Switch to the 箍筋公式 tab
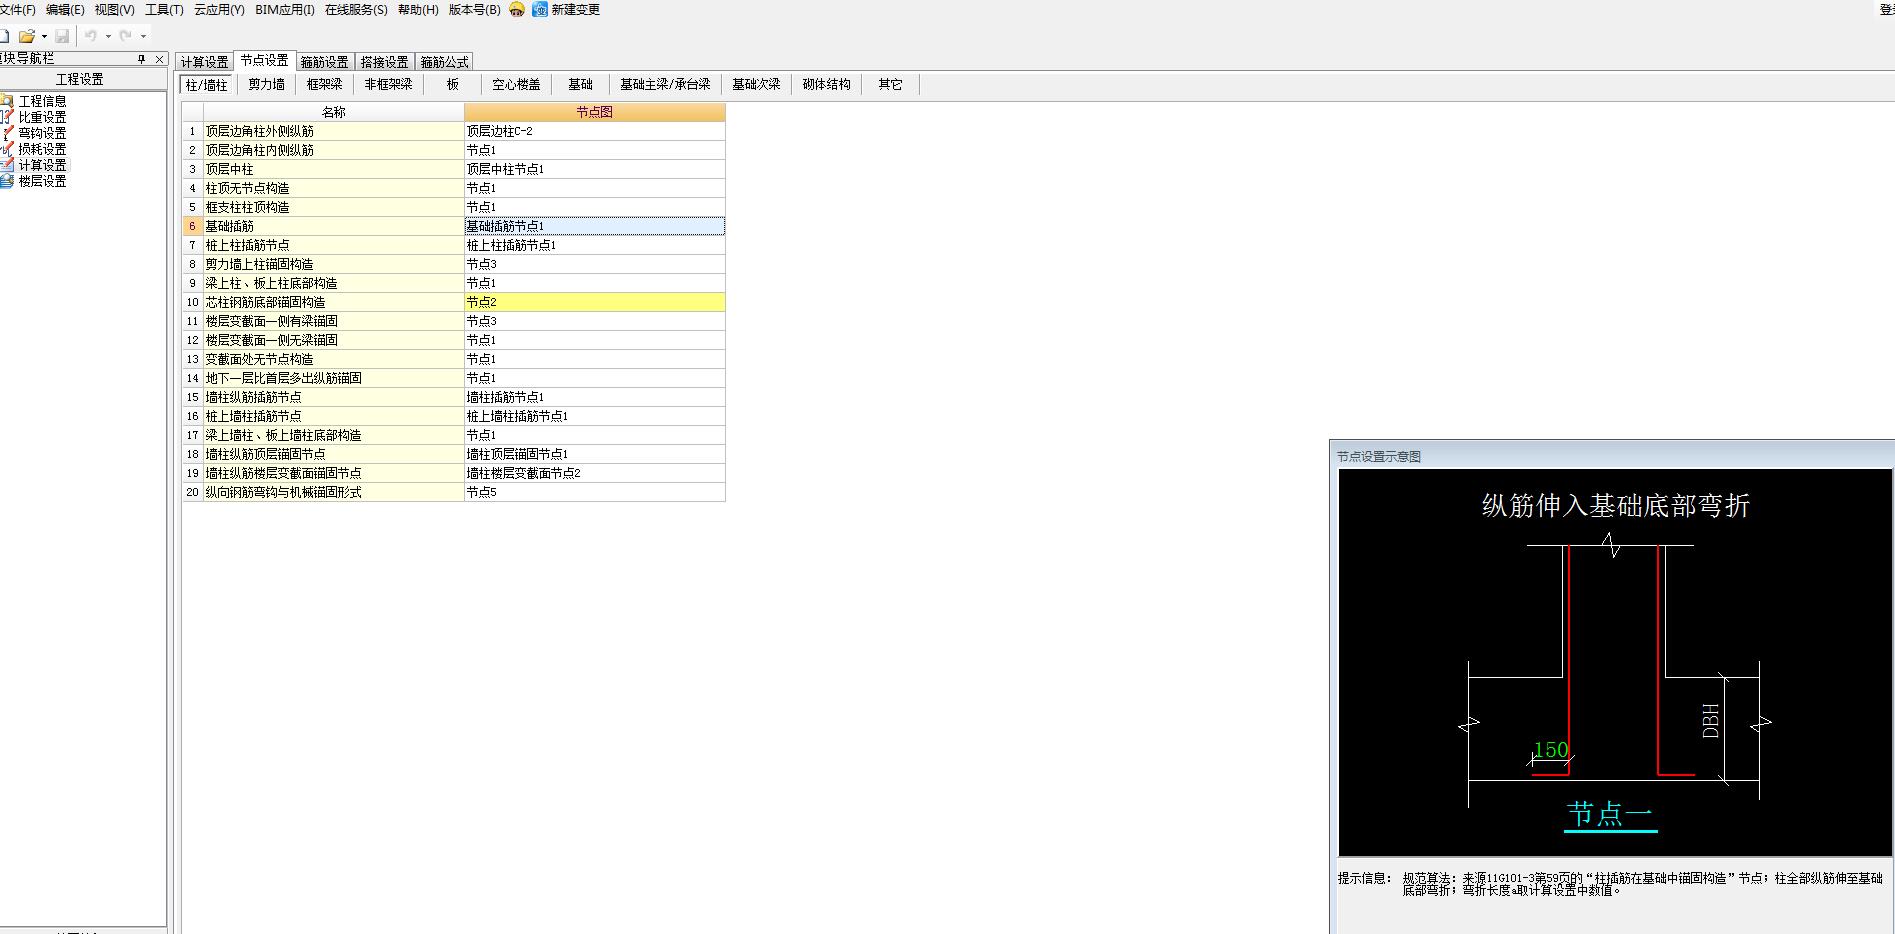The image size is (1895, 934). tap(444, 62)
